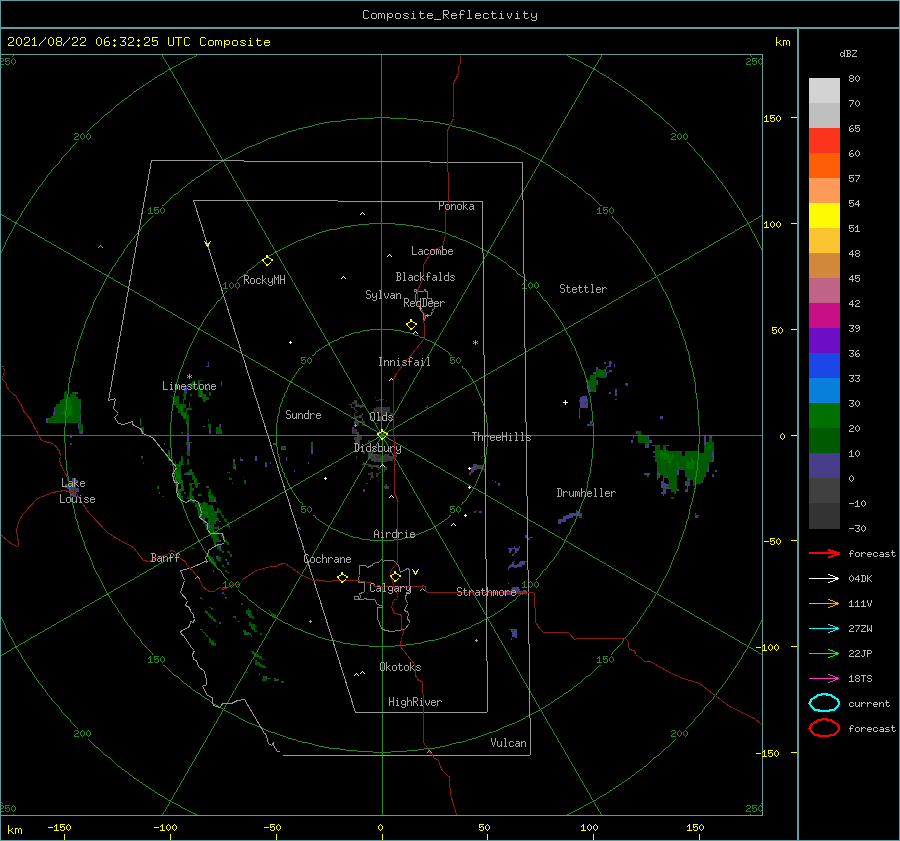Click the Stettler label

[x=583, y=289]
